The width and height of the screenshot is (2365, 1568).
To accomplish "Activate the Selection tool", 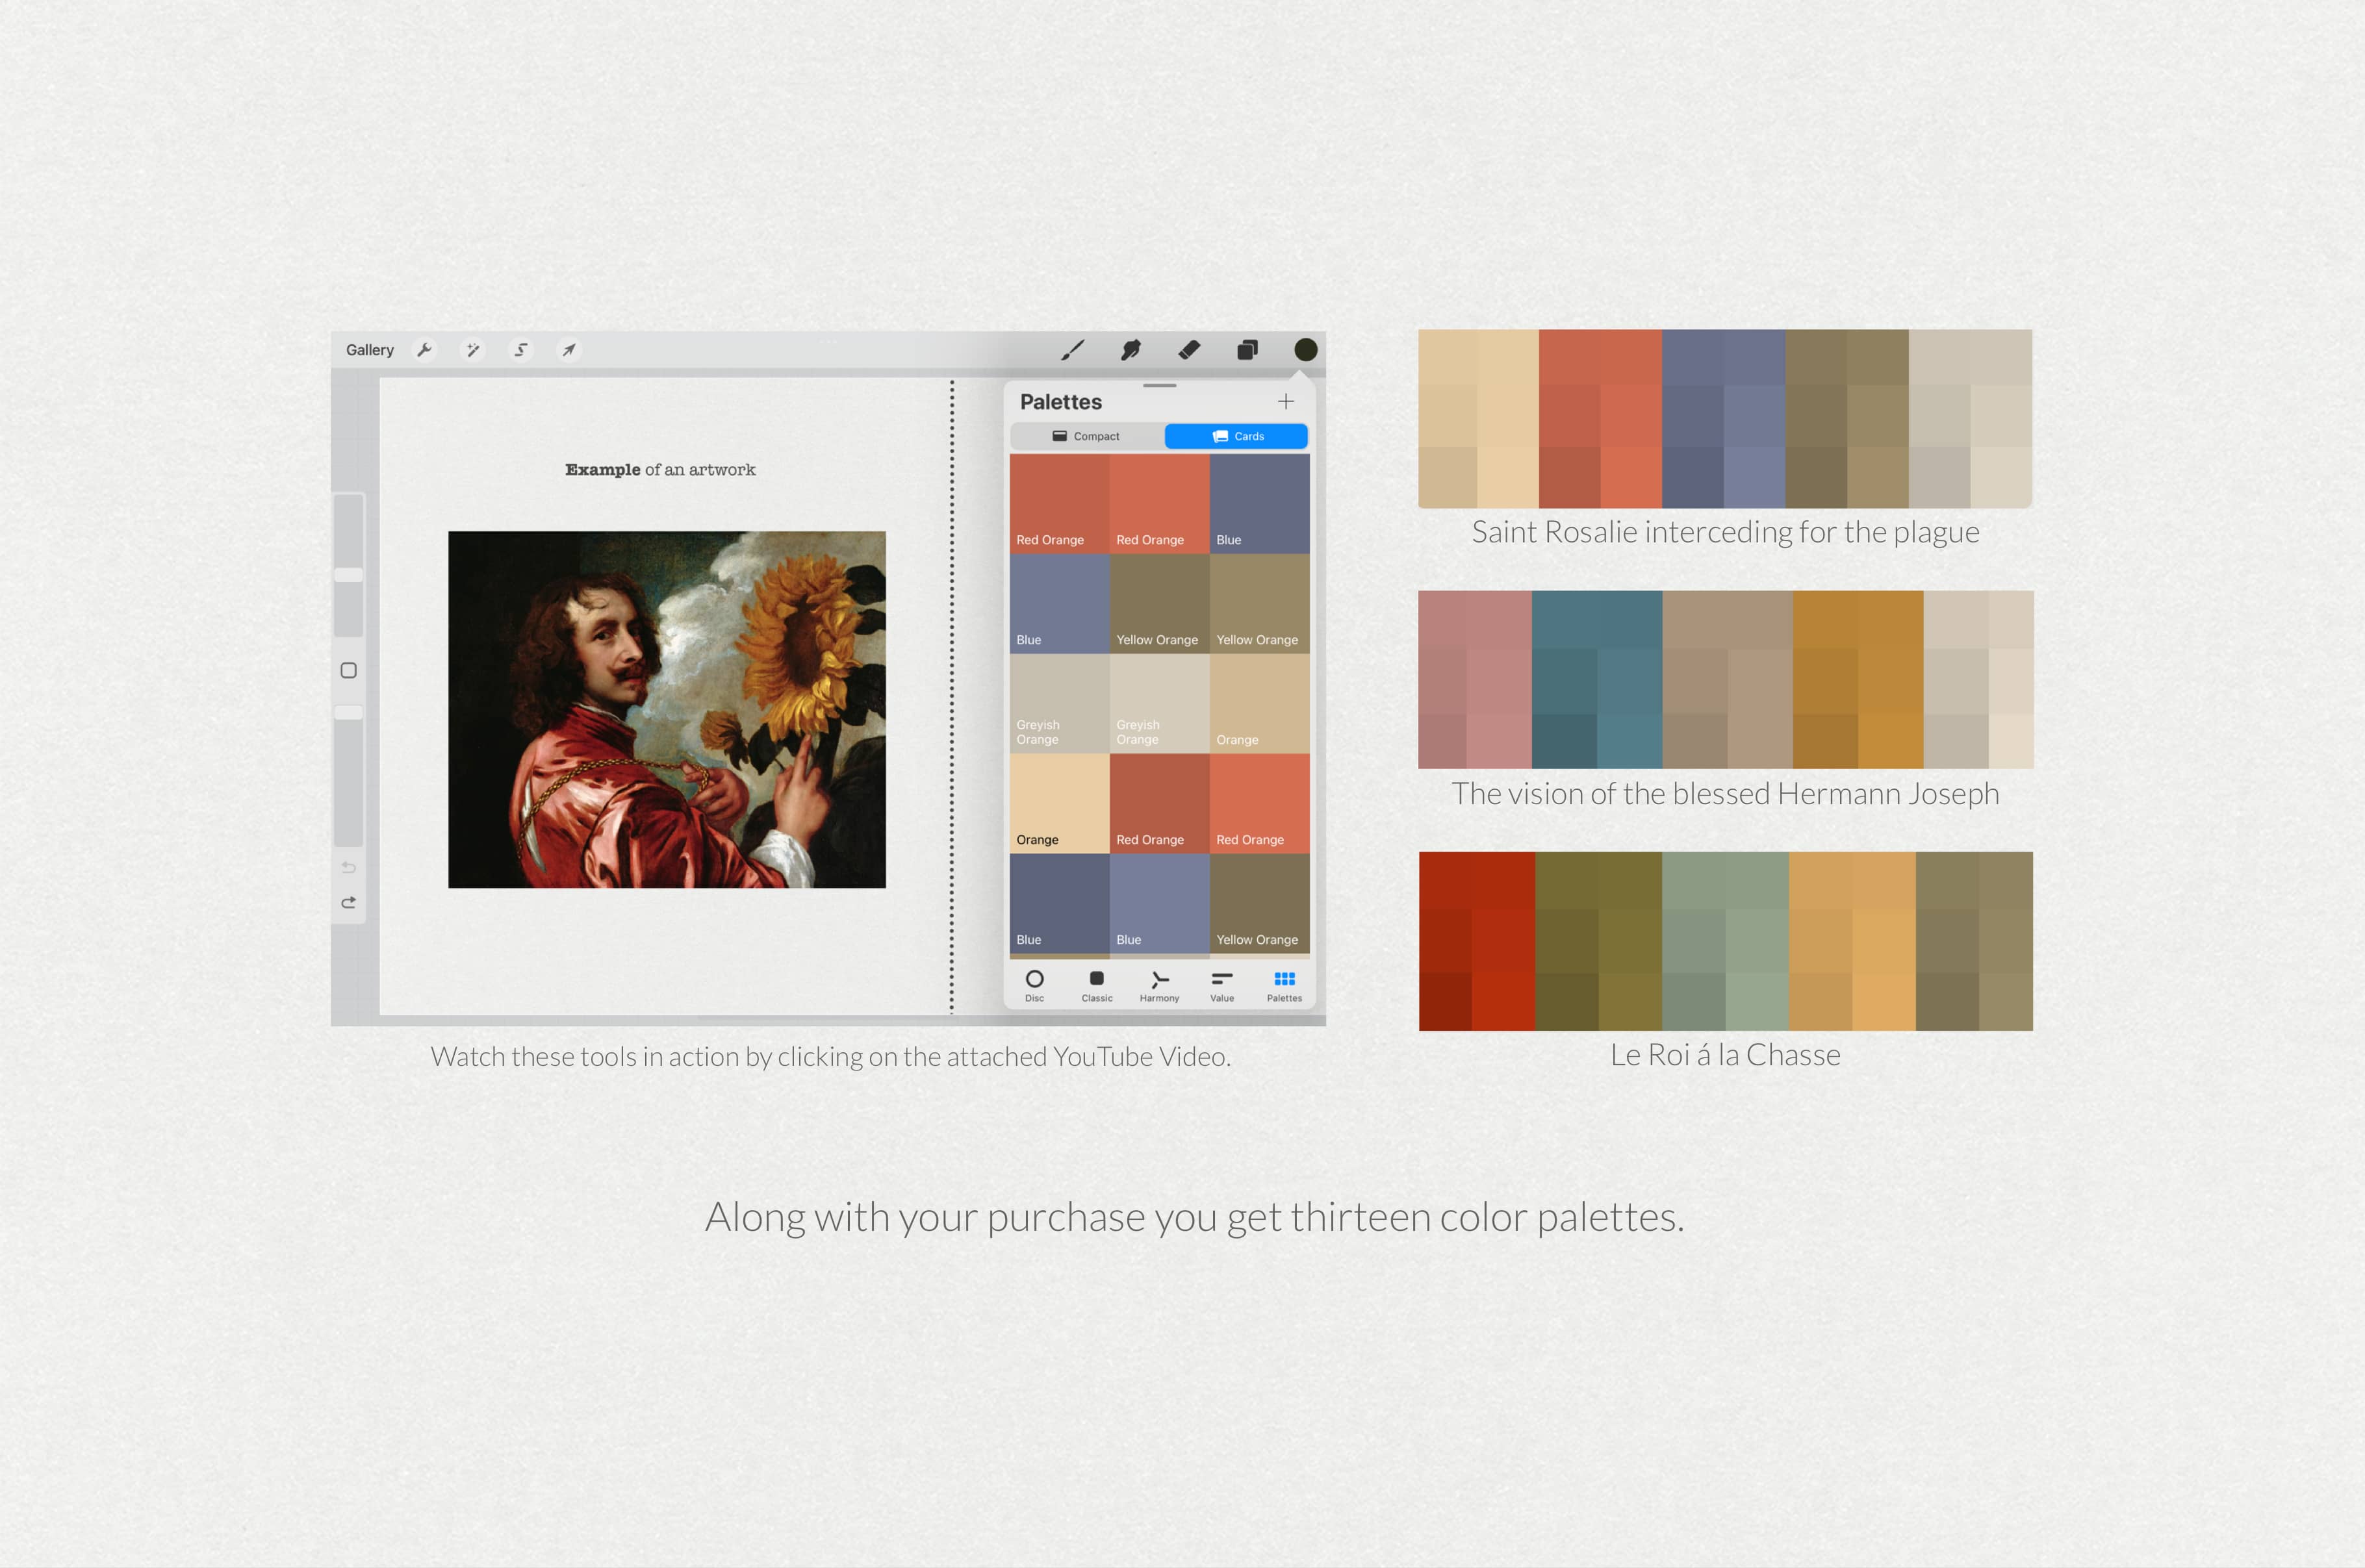I will (520, 349).
